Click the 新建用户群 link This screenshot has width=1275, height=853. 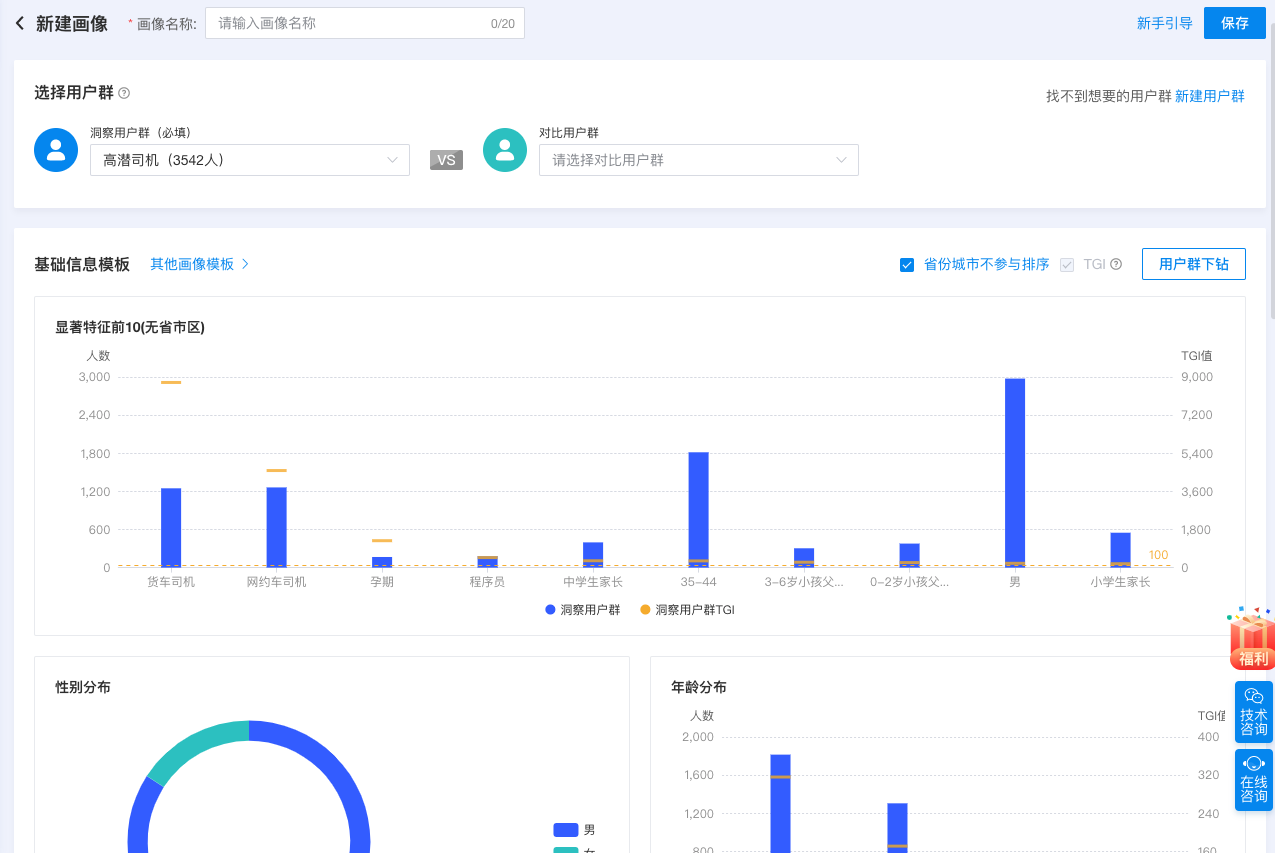1210,96
